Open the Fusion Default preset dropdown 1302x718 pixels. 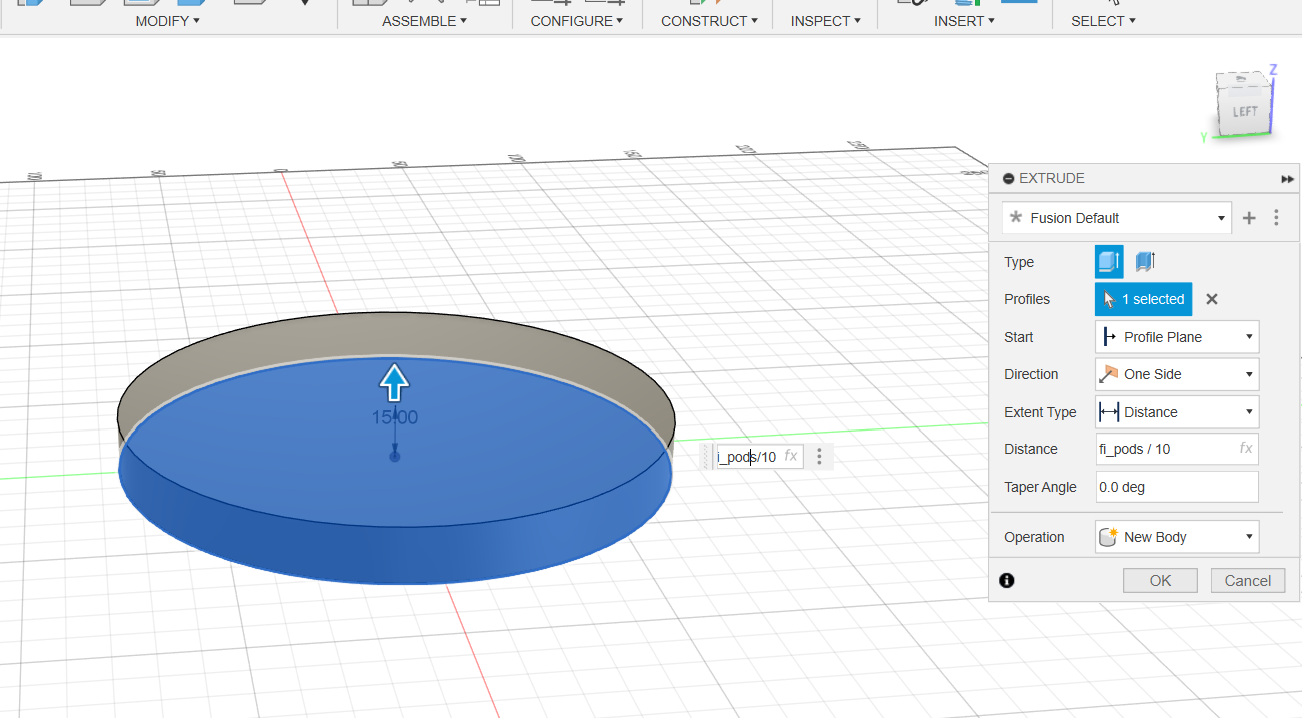pyautogui.click(x=1117, y=218)
